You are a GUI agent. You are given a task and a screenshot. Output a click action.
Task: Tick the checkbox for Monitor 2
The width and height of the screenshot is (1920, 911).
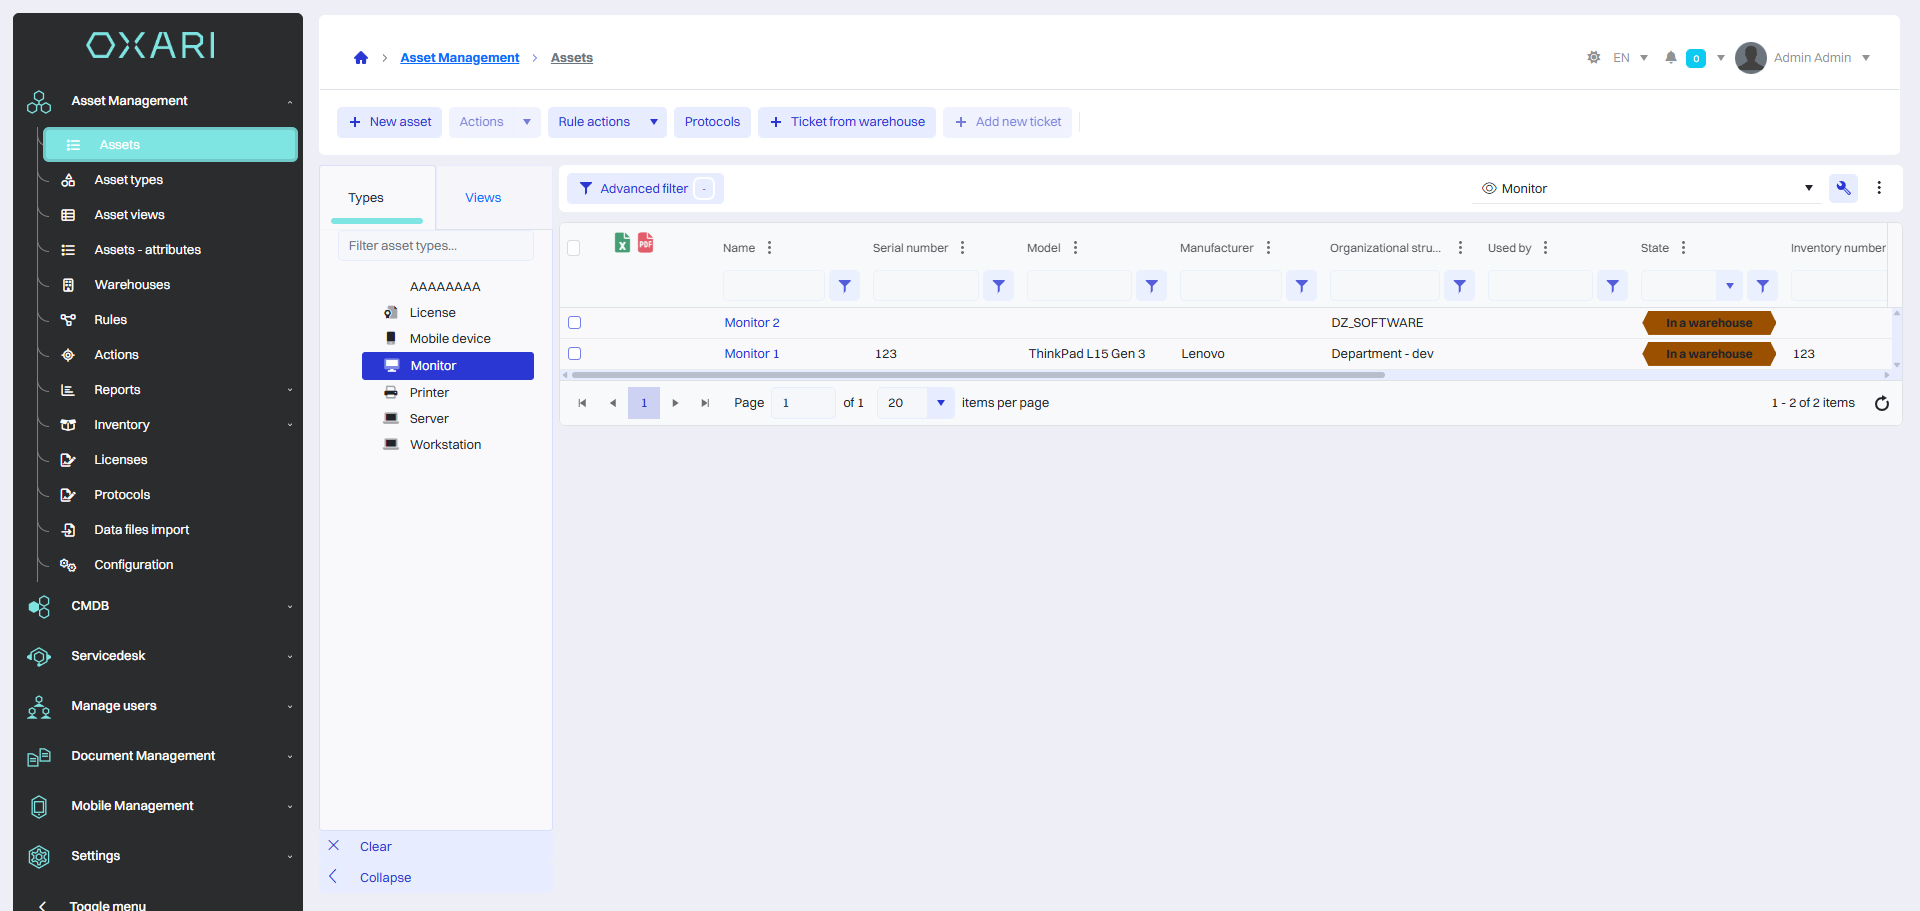(575, 323)
